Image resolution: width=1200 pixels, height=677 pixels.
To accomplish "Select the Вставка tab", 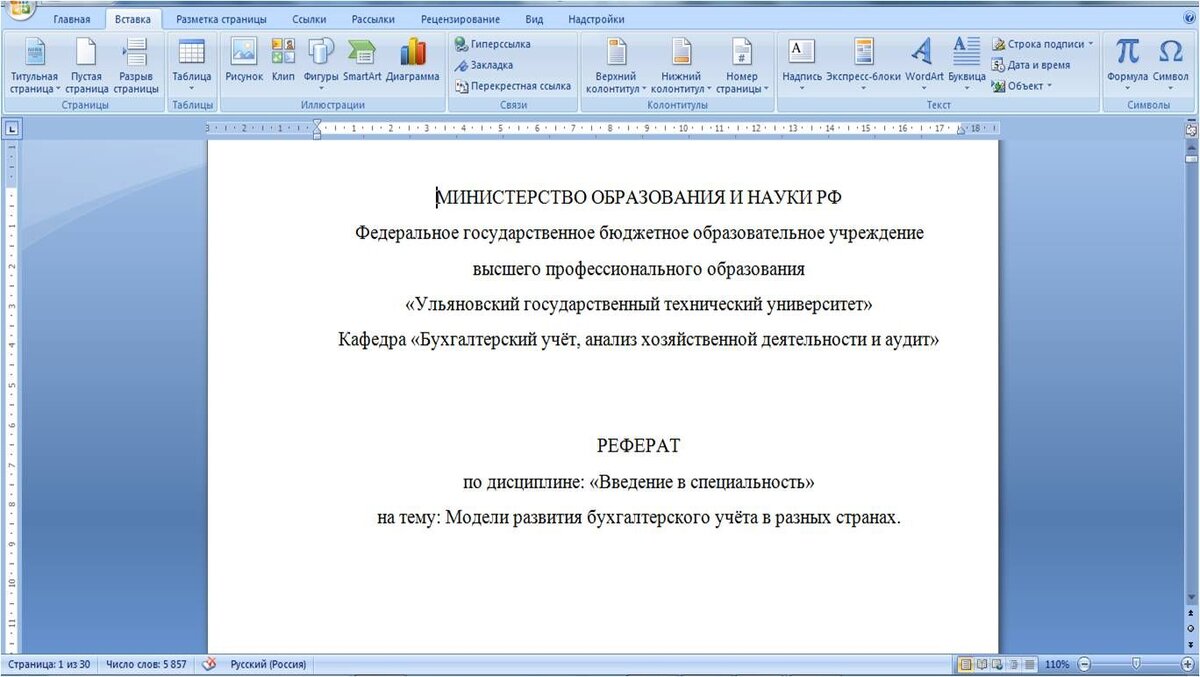I will (x=133, y=19).
